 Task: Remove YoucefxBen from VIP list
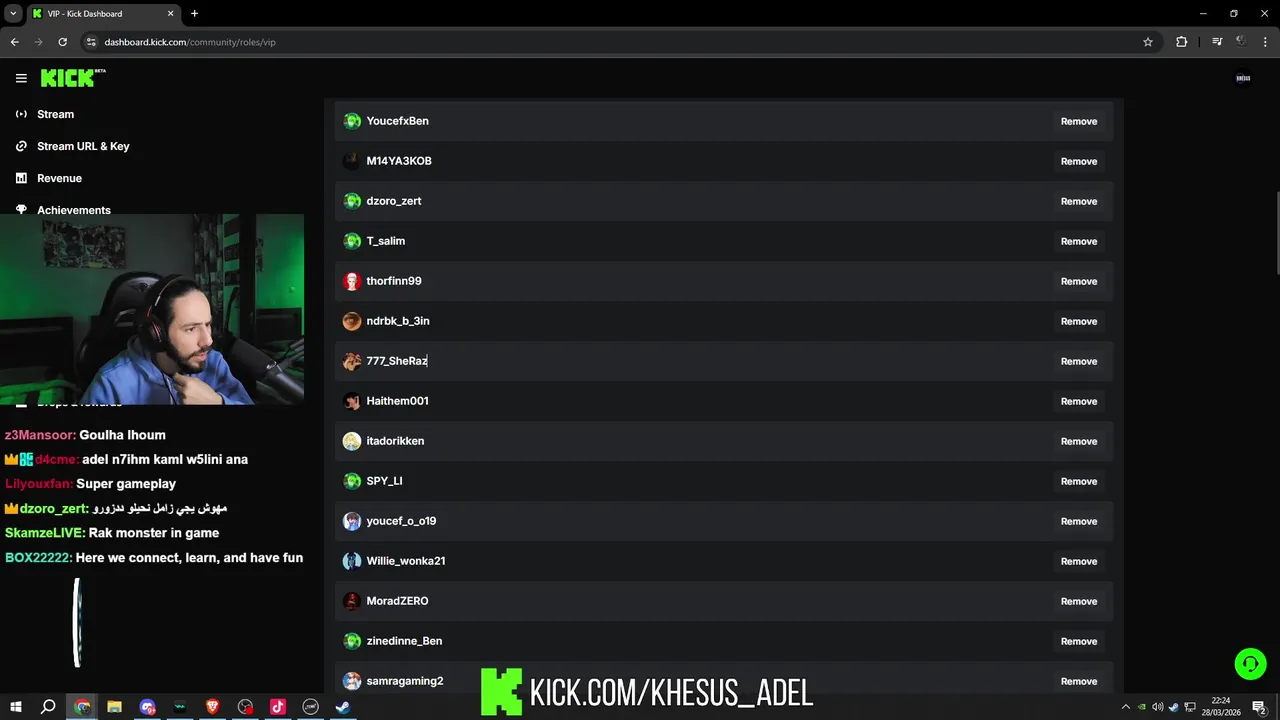pos(1079,121)
